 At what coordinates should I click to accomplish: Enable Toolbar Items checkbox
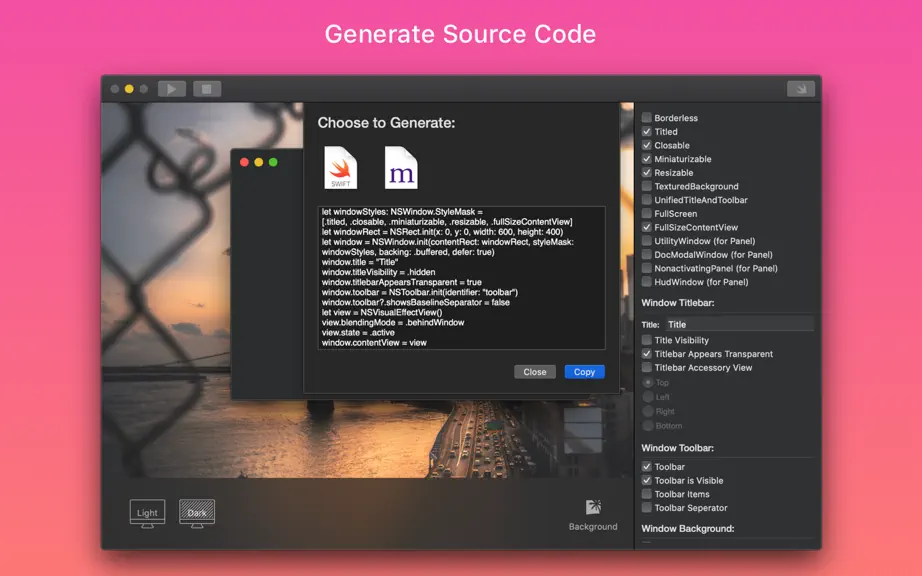(647, 494)
